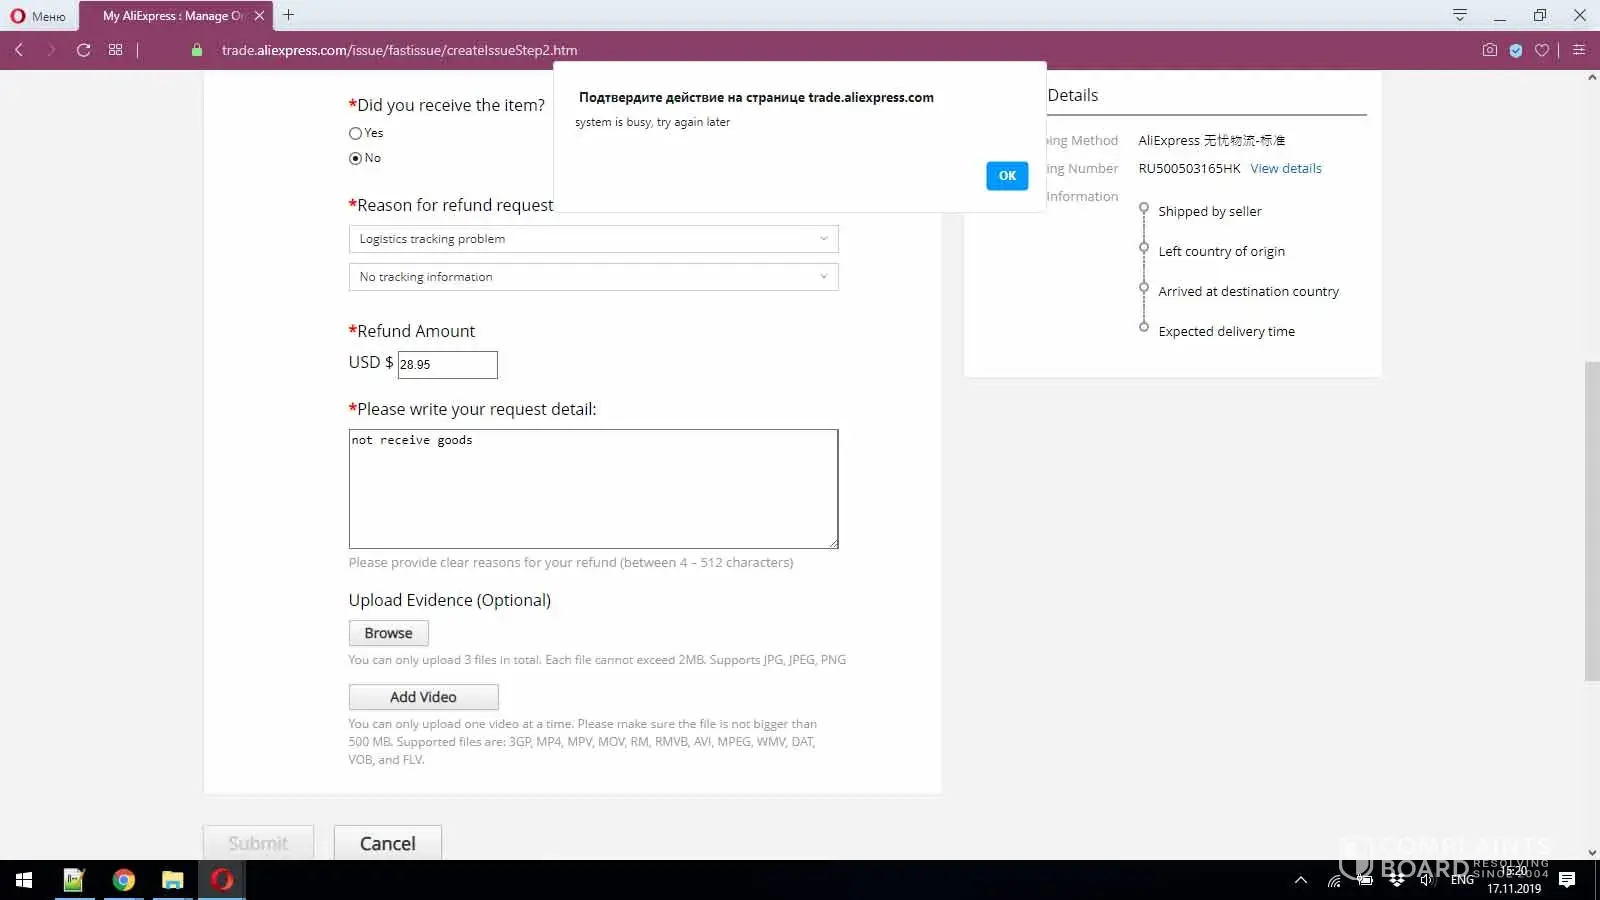Viewport: 1600px width, 900px height.
Task: Click the Refund Amount input field
Action: click(447, 365)
